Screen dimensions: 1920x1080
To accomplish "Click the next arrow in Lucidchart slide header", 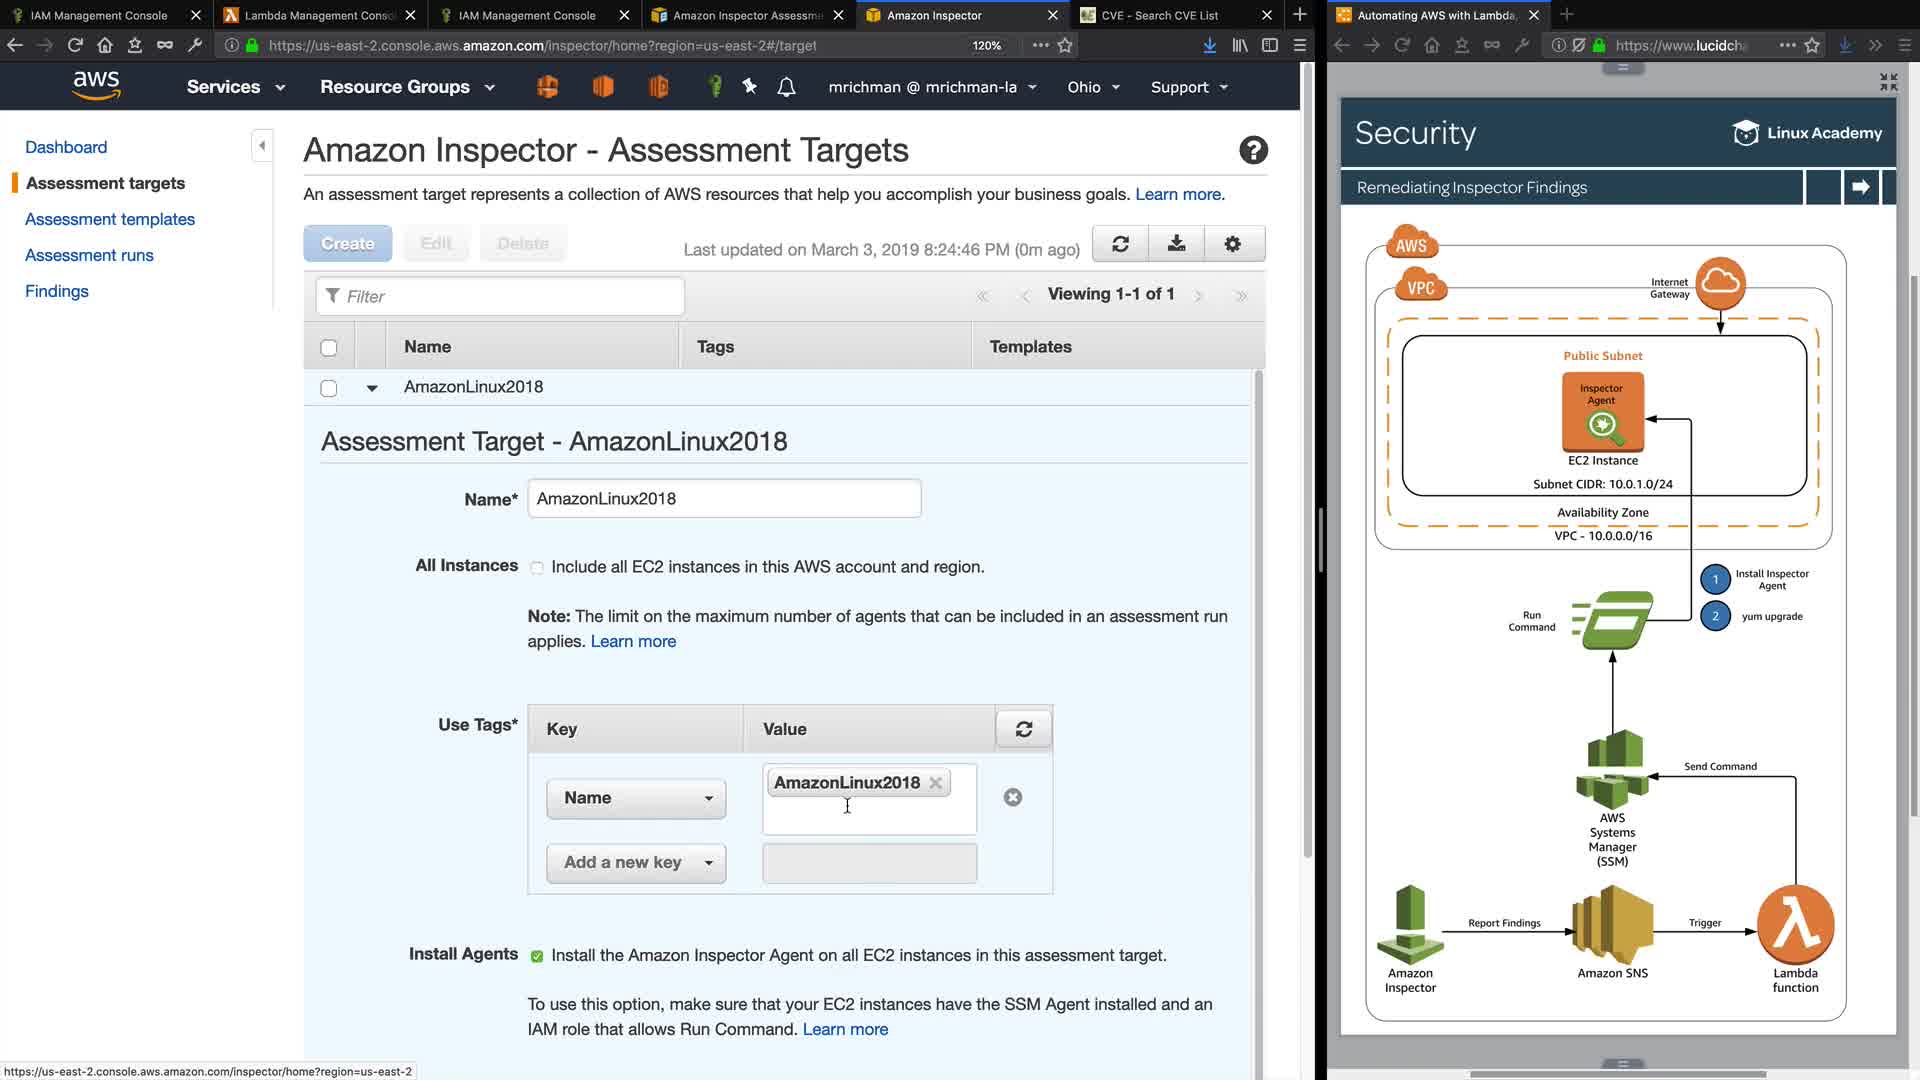I will point(1860,187).
